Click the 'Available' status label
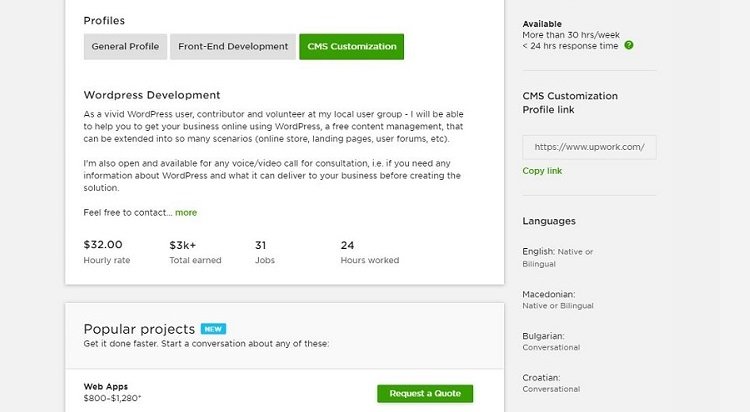 542,24
